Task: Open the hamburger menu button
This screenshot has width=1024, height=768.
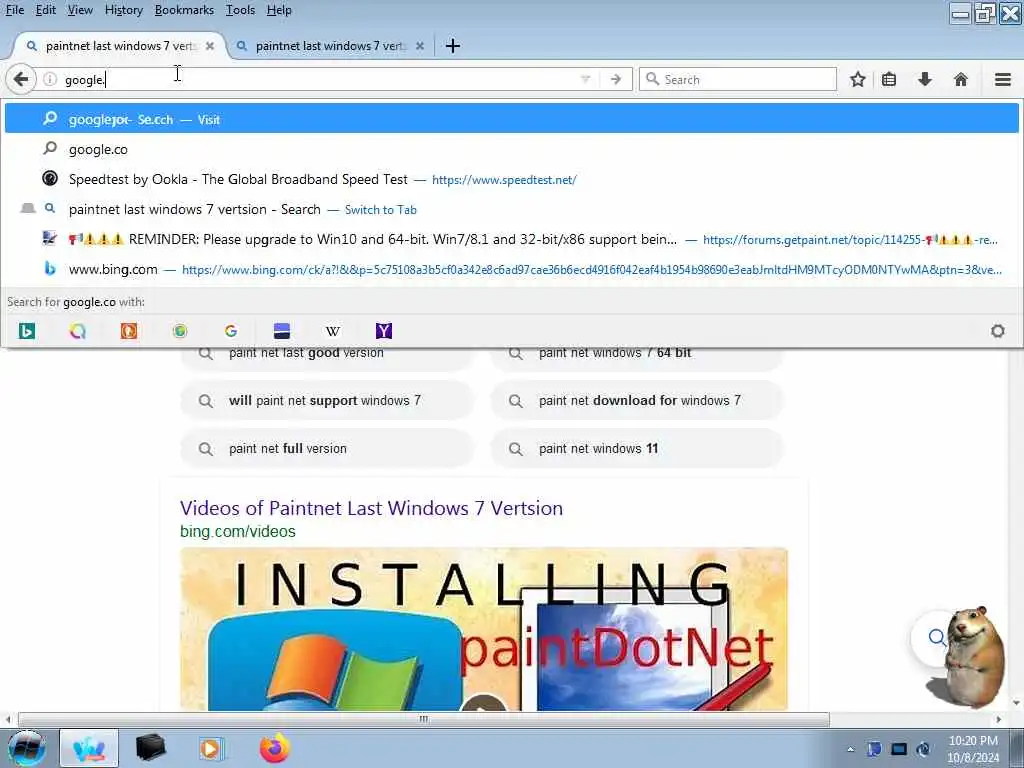Action: [1003, 80]
